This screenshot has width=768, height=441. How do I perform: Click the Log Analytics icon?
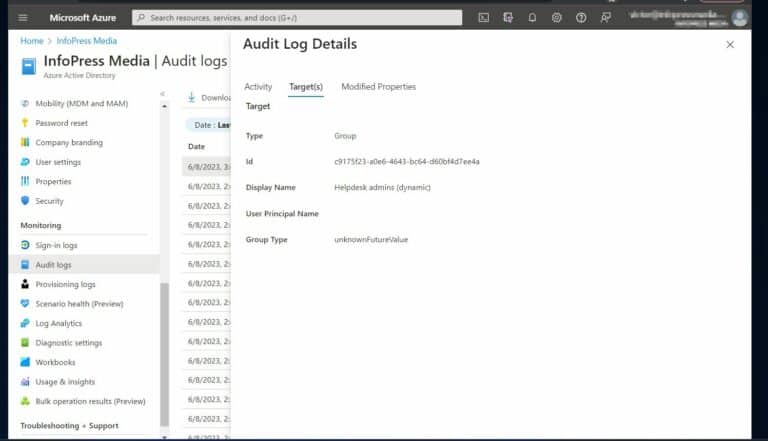click(x=25, y=323)
